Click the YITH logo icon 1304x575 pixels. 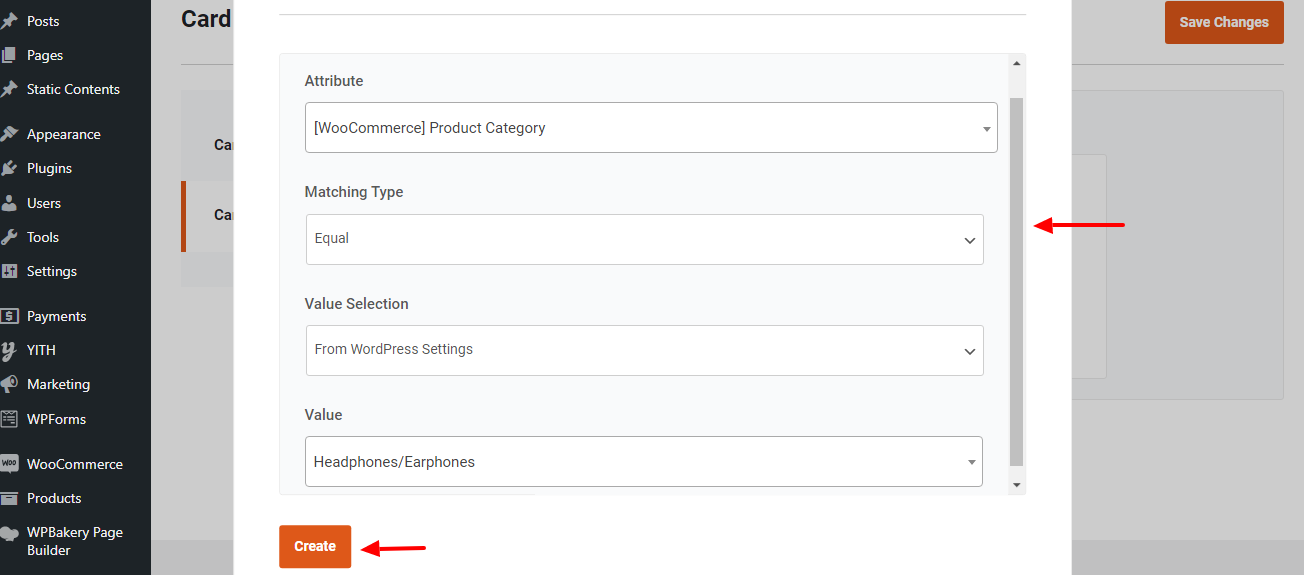click(x=10, y=350)
